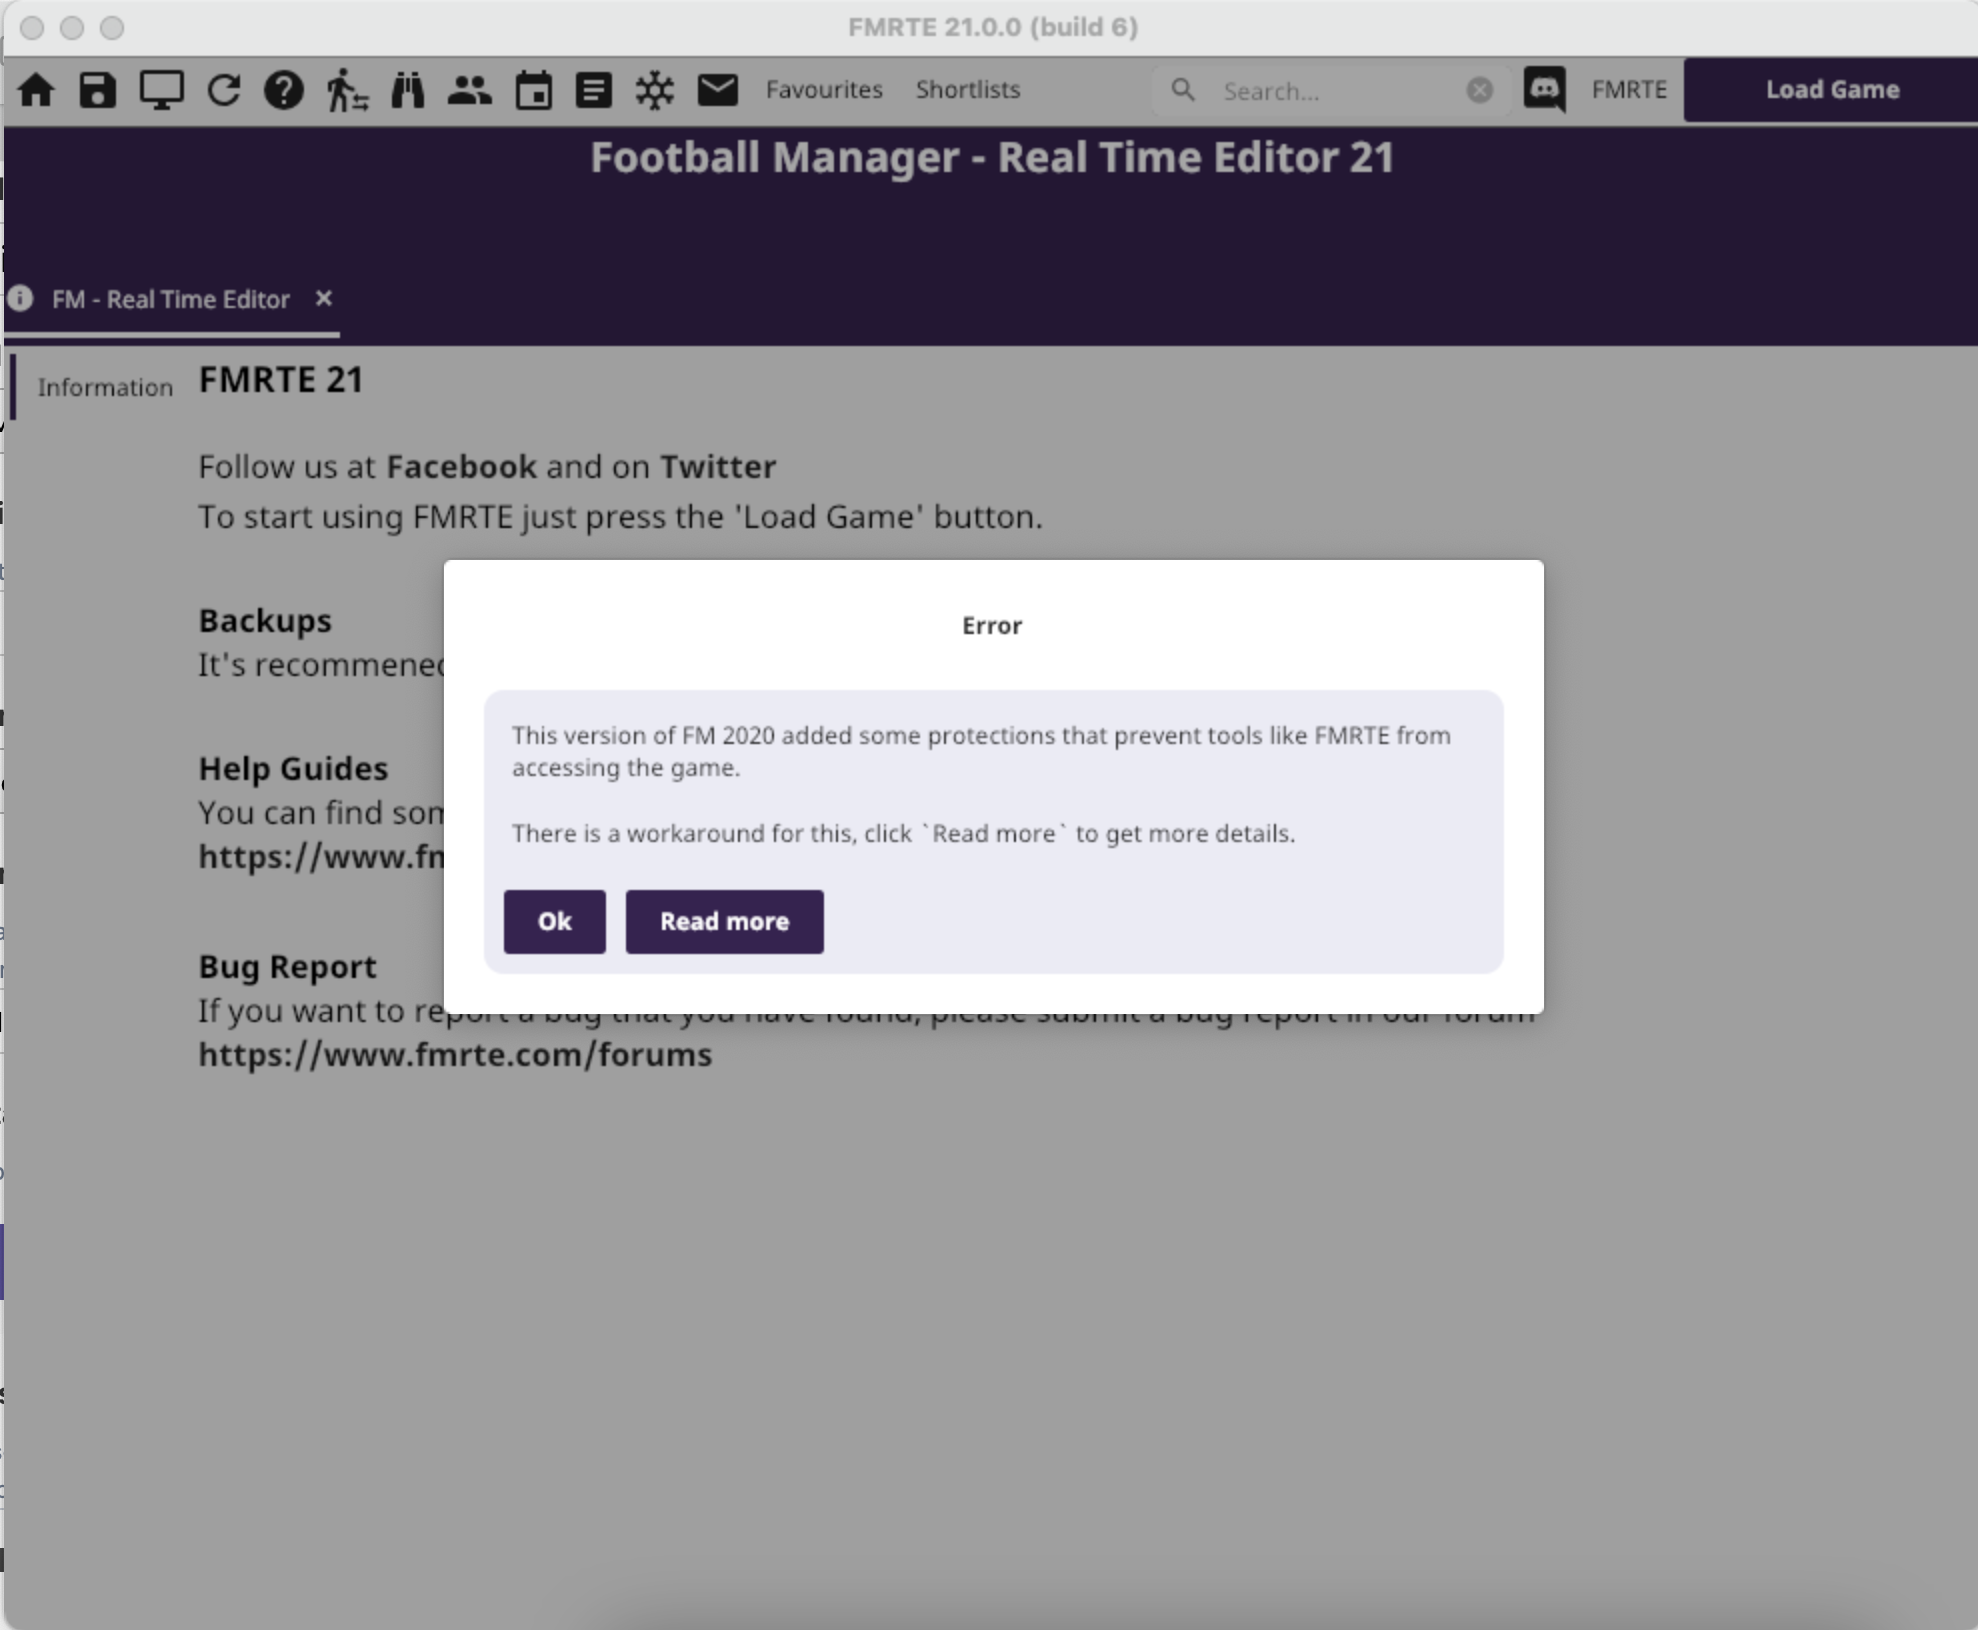Click the Twitter link
The height and width of the screenshot is (1630, 1978).
[x=718, y=467]
